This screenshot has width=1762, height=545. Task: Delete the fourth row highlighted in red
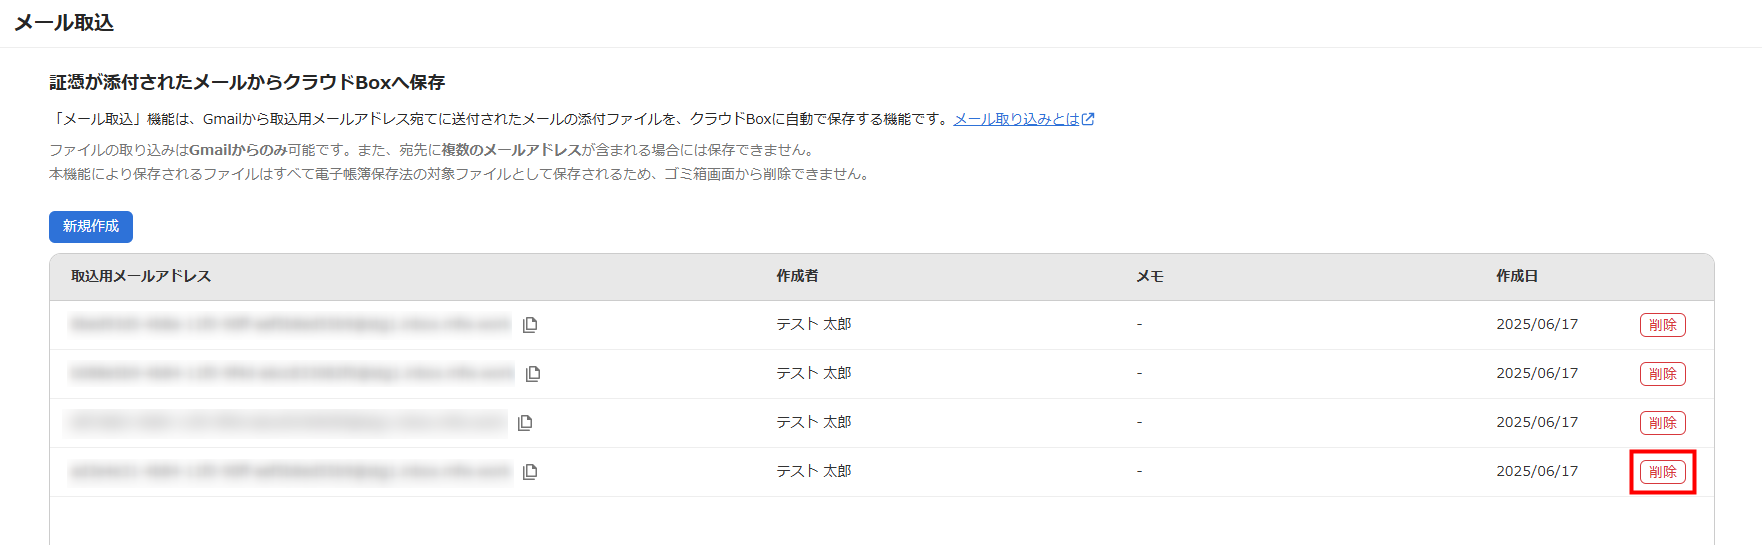[x=1663, y=472]
